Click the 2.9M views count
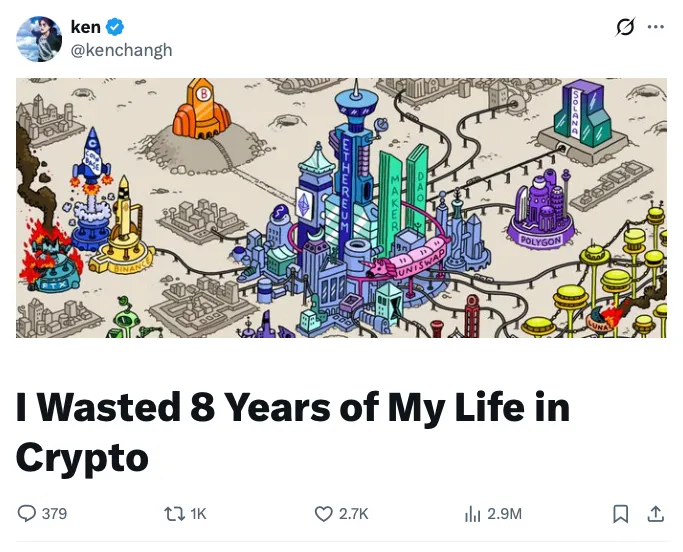The width and height of the screenshot is (683, 552). pos(504,514)
